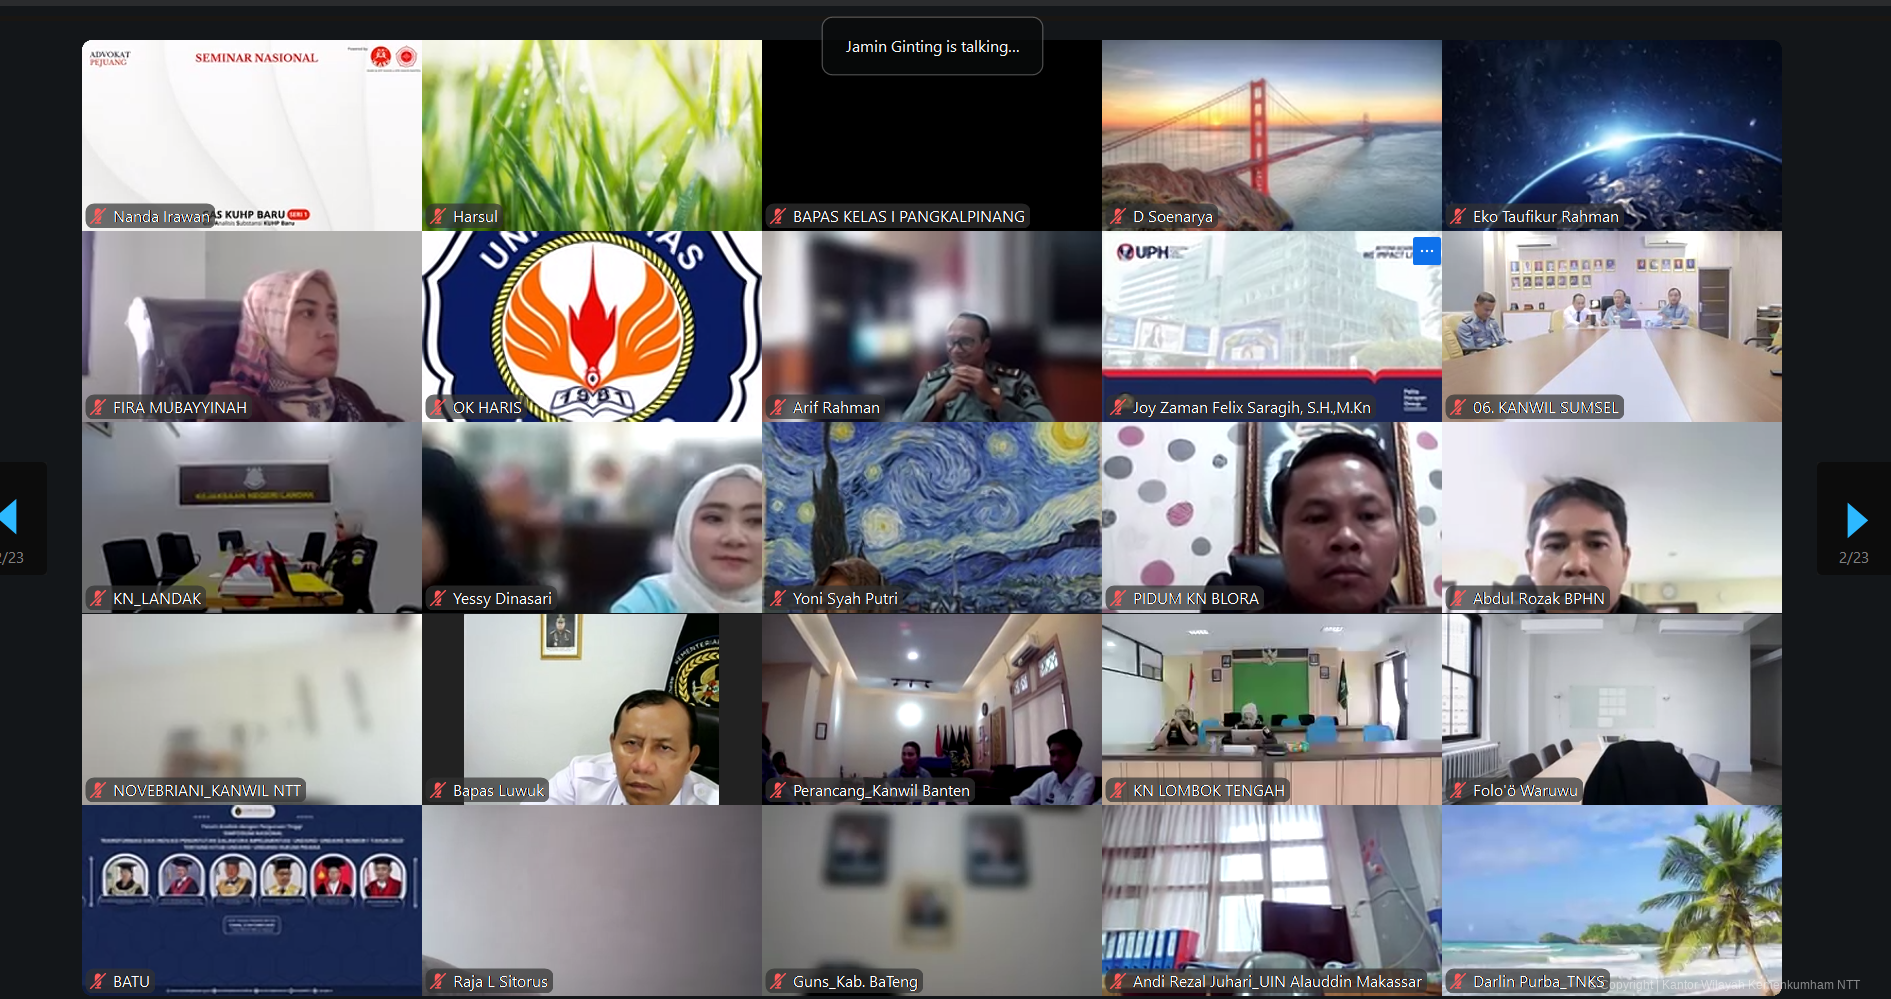The image size is (1891, 999).
Task: Select FIRA MUBAYYINAH video tile
Action: point(251,325)
